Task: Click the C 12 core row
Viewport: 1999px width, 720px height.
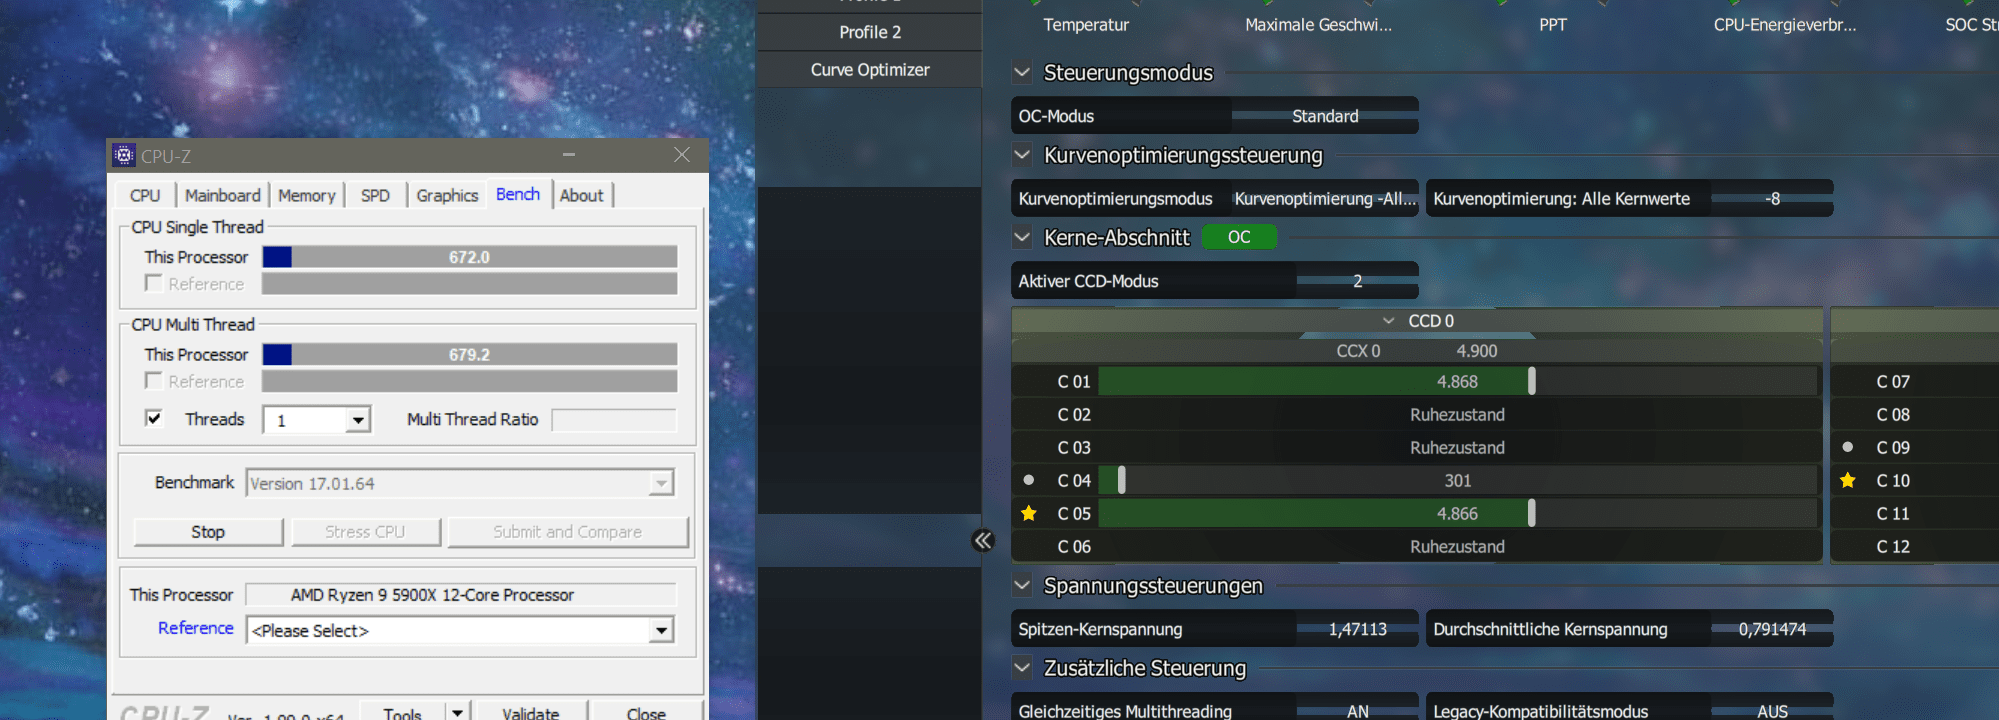Action: pos(1915,546)
